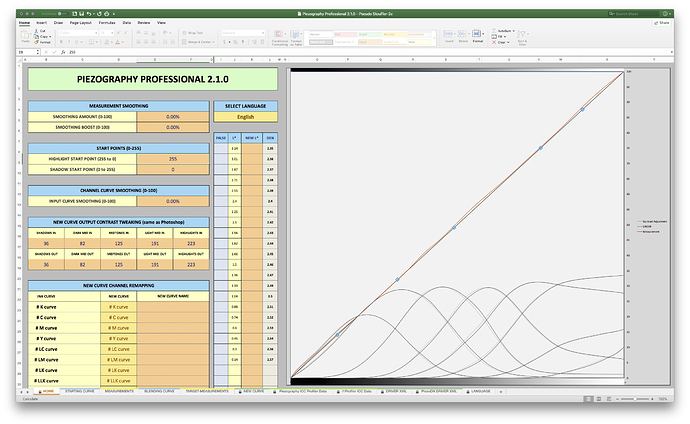Viewport: 690px width, 424px height.
Task: Click the Midtones In value 125
Action: tap(118, 243)
